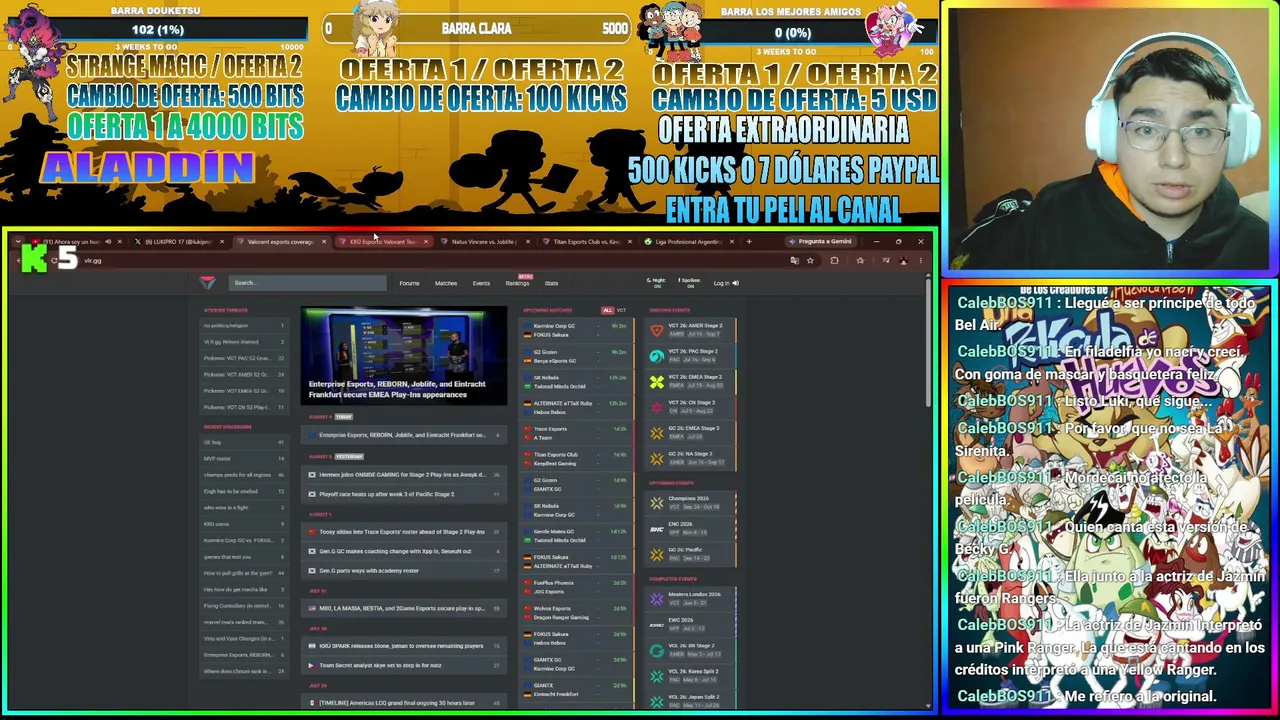This screenshot has width=1280, height=720.
Task: Open Playoff race heats up Pacific article
Action: 405,494
